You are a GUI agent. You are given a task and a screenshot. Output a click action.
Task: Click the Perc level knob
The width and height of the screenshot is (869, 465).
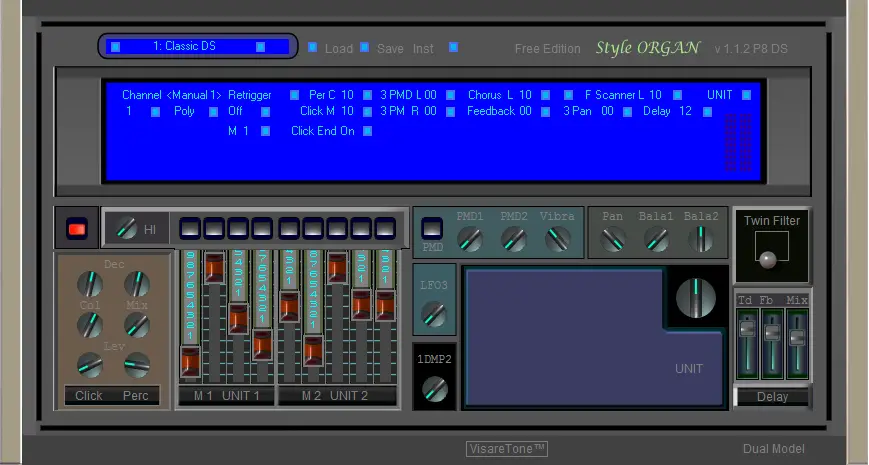point(136,365)
